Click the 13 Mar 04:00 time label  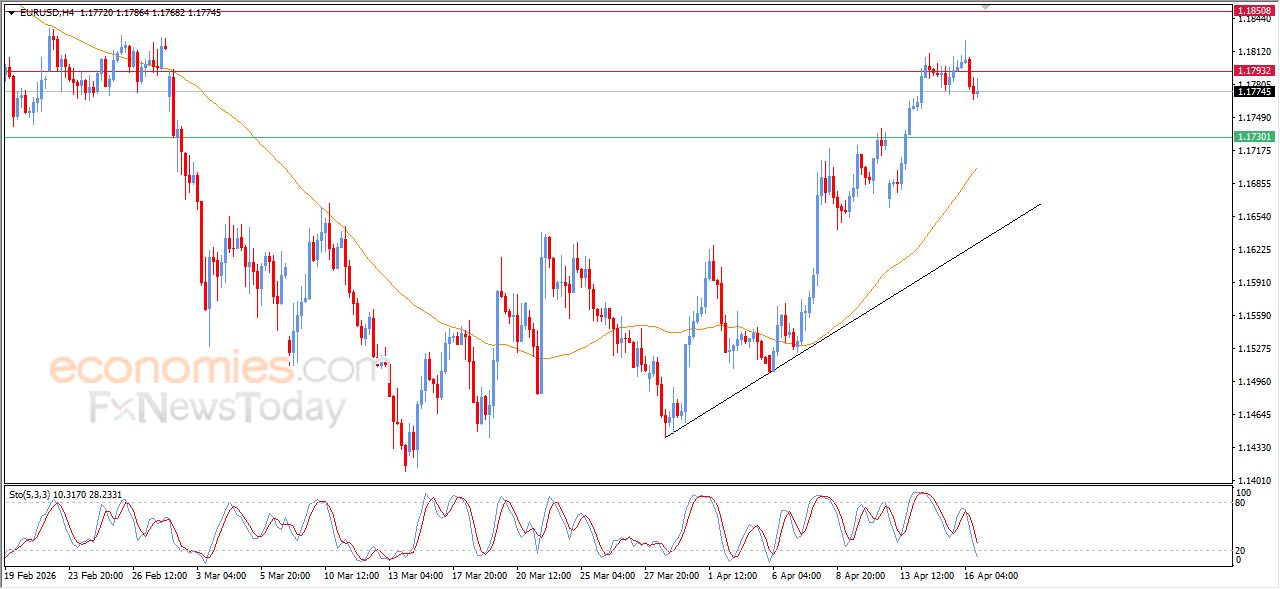tap(415, 576)
